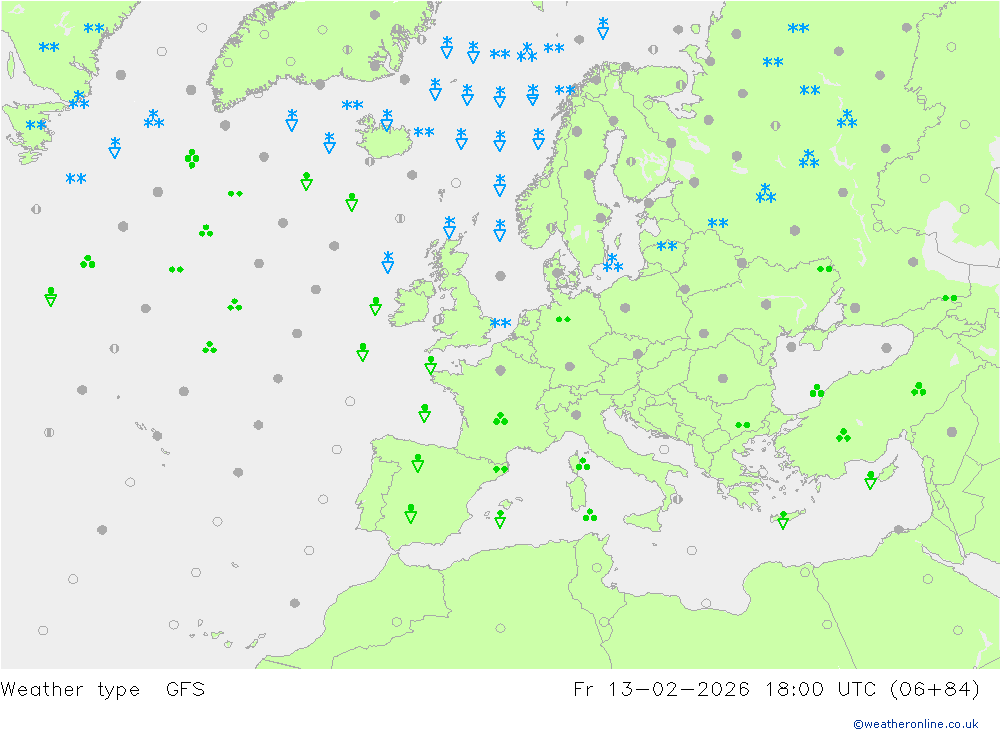1000x733 pixels.
Task: Click the shower symbol in the Bay of Biscay
Action: tap(424, 413)
